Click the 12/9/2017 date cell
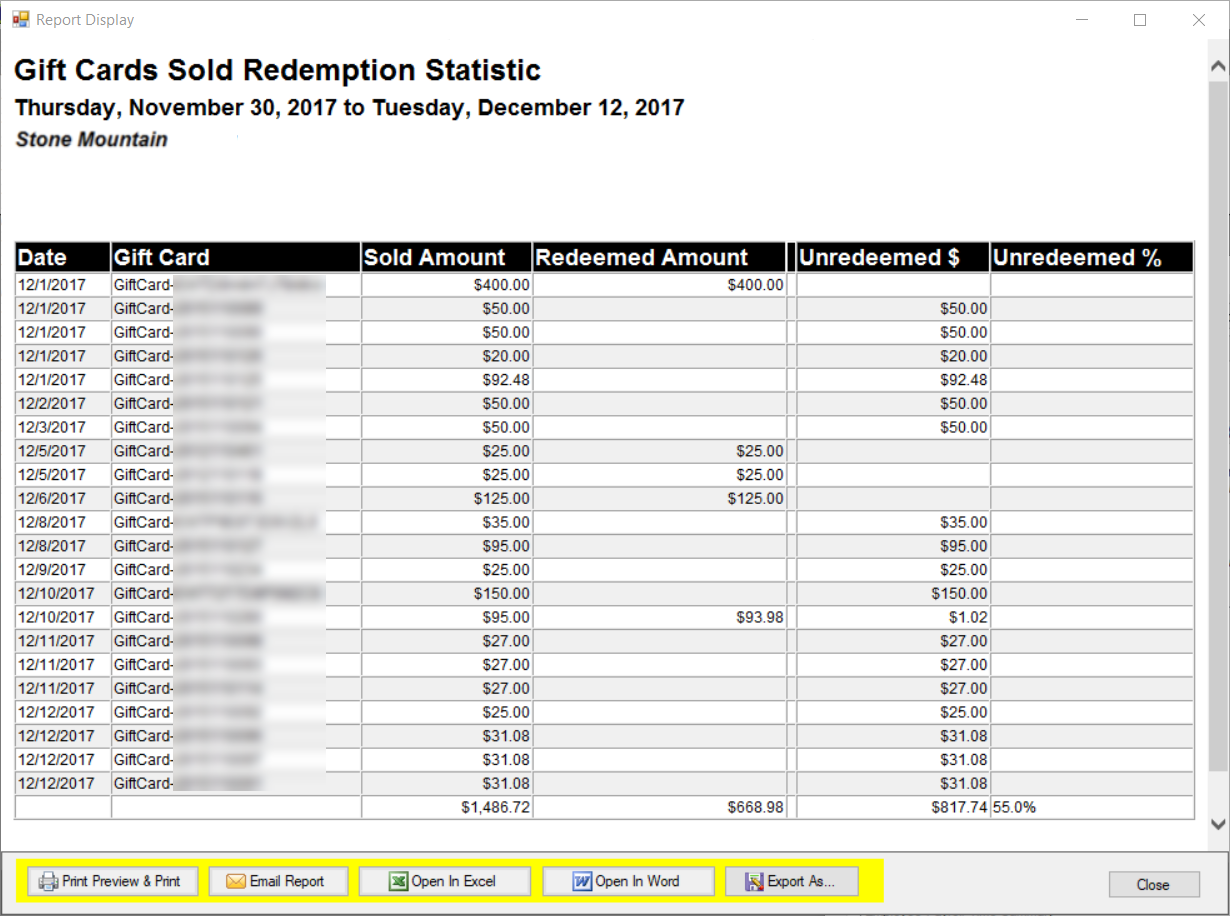 pyautogui.click(x=62, y=570)
